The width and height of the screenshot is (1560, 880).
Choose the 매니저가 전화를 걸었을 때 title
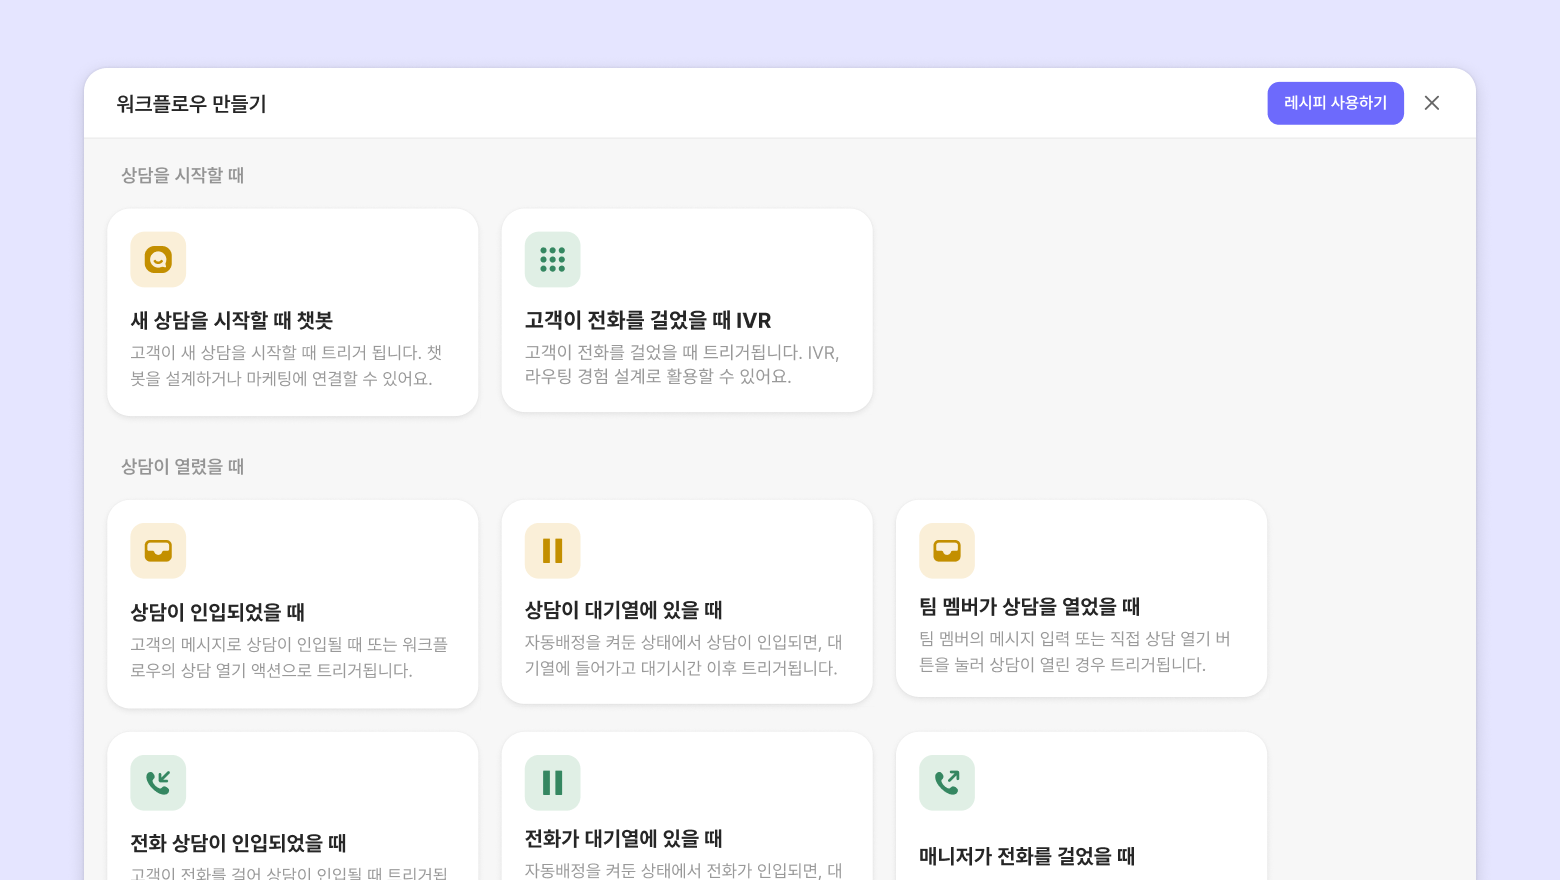(1027, 856)
